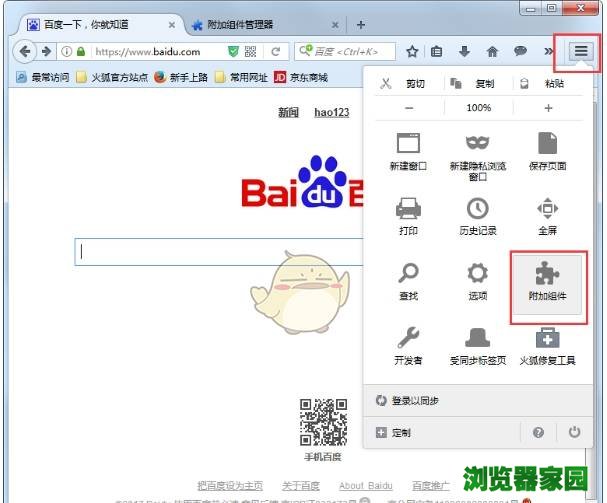The image size is (607, 503).
Task: Click Sign in to Sync (登录以同步)
Action: (414, 400)
